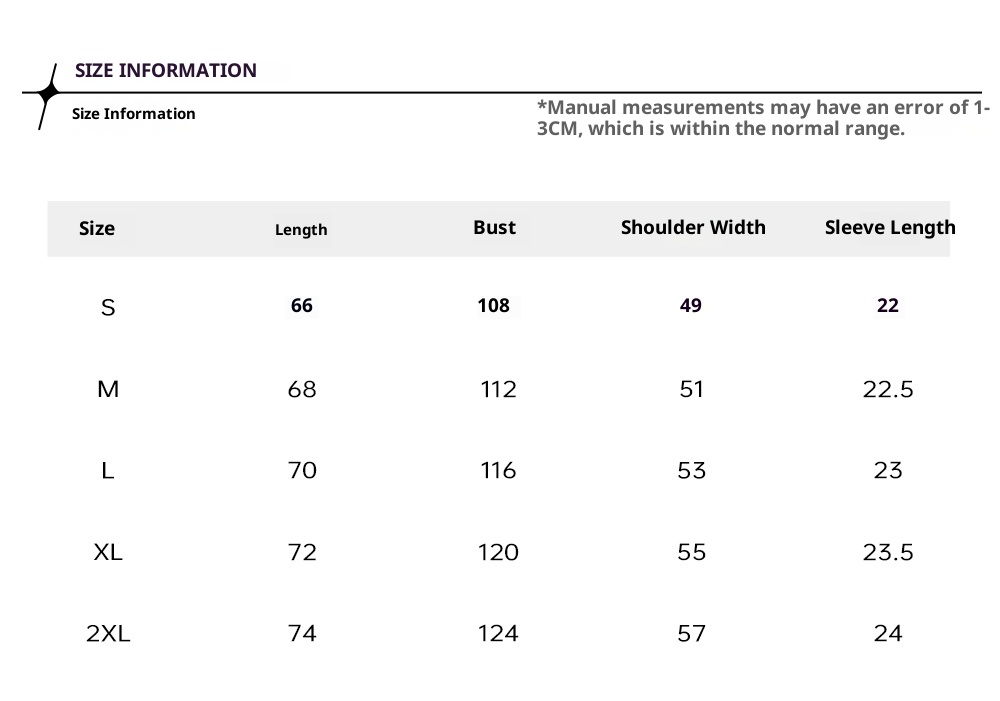The height and width of the screenshot is (701, 1000).
Task: Click the bust value 108 for S
Action: tap(494, 306)
